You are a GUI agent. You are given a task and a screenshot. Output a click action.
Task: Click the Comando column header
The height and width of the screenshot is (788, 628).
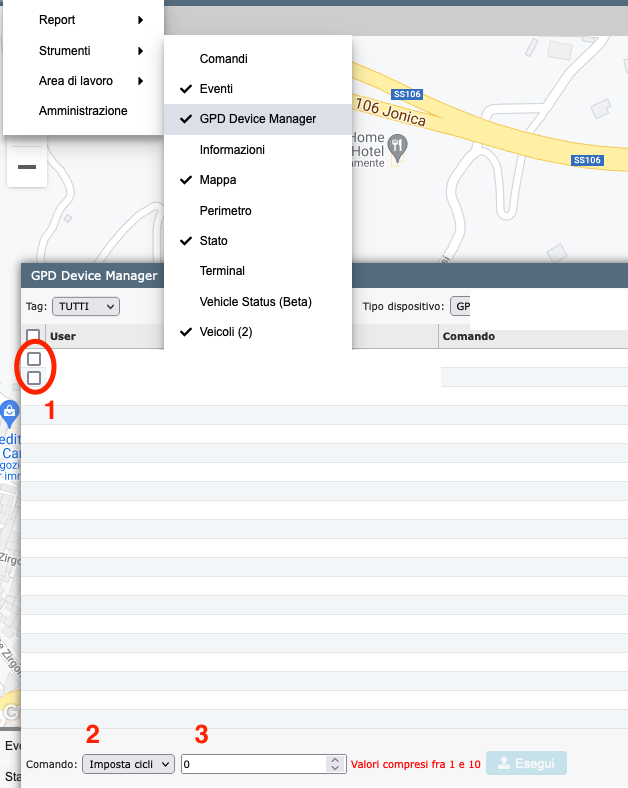pos(470,336)
